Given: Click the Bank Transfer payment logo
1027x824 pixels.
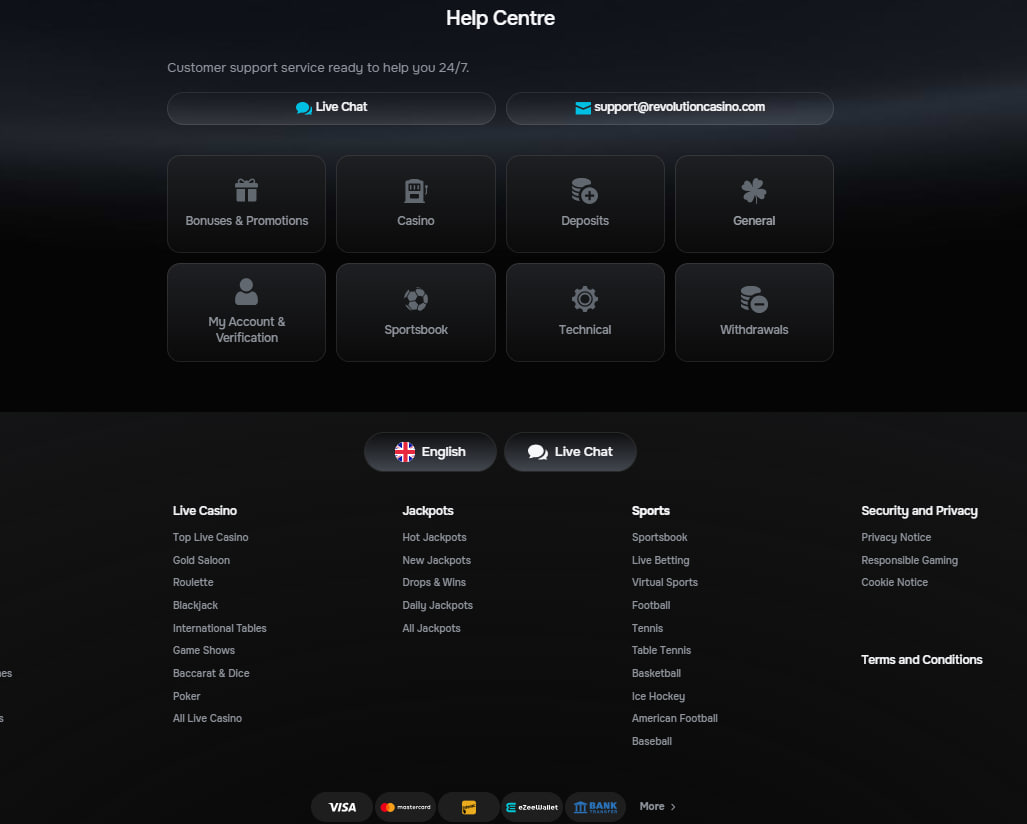Looking at the screenshot, I should click(596, 807).
